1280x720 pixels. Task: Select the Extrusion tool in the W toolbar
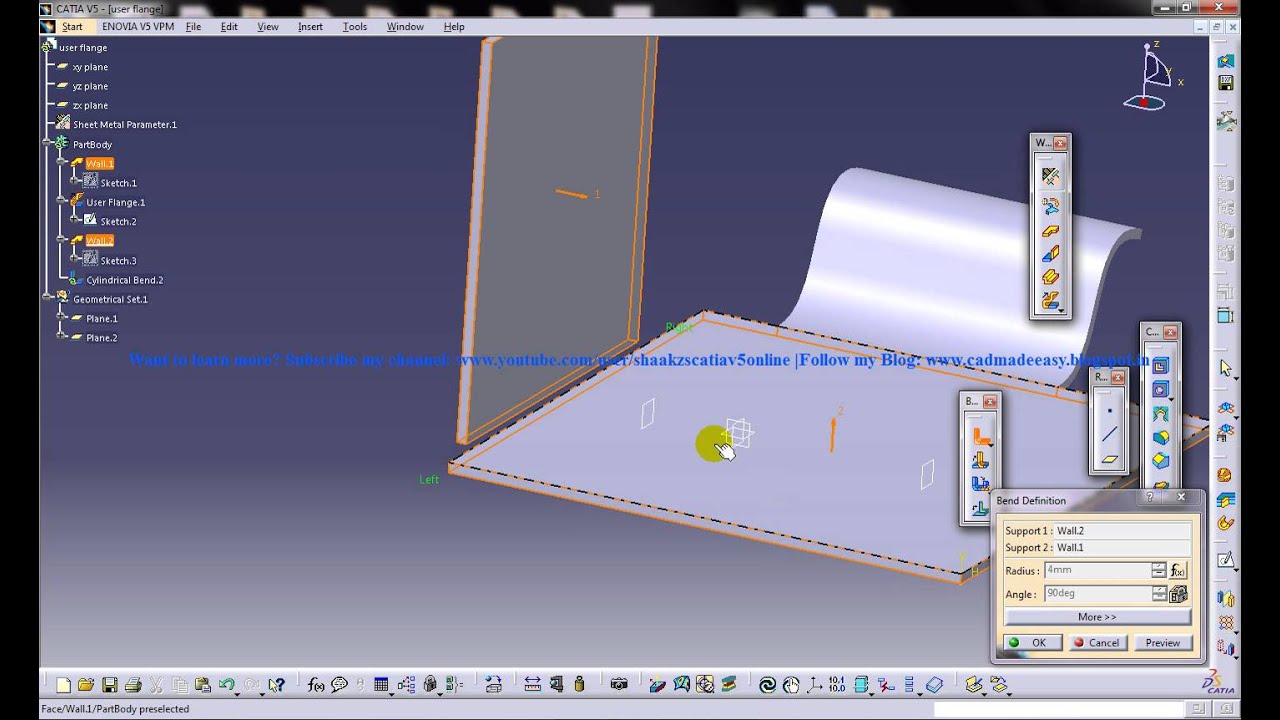[1050, 276]
